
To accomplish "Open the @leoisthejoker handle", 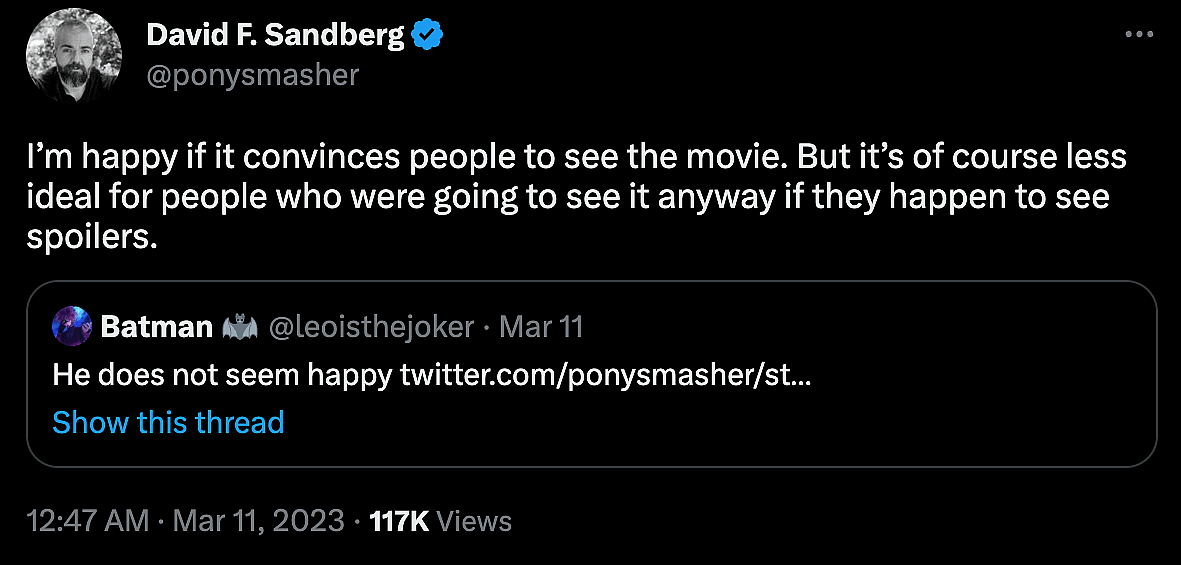I will [372, 327].
